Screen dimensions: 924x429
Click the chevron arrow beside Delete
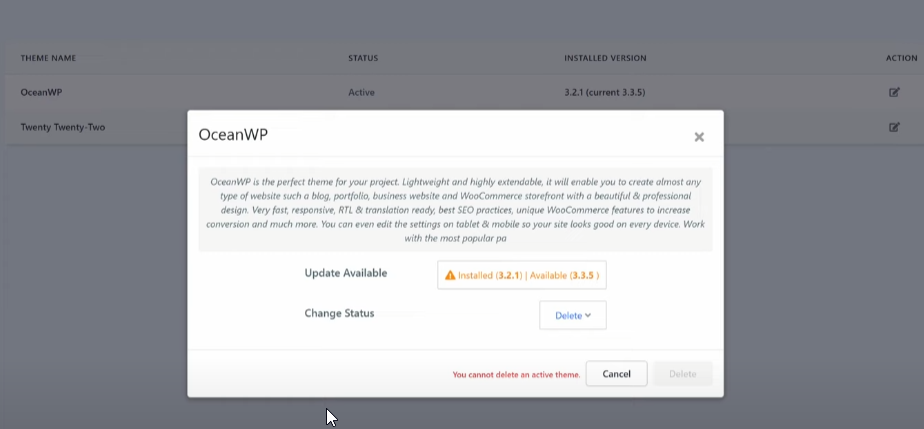click(x=588, y=315)
